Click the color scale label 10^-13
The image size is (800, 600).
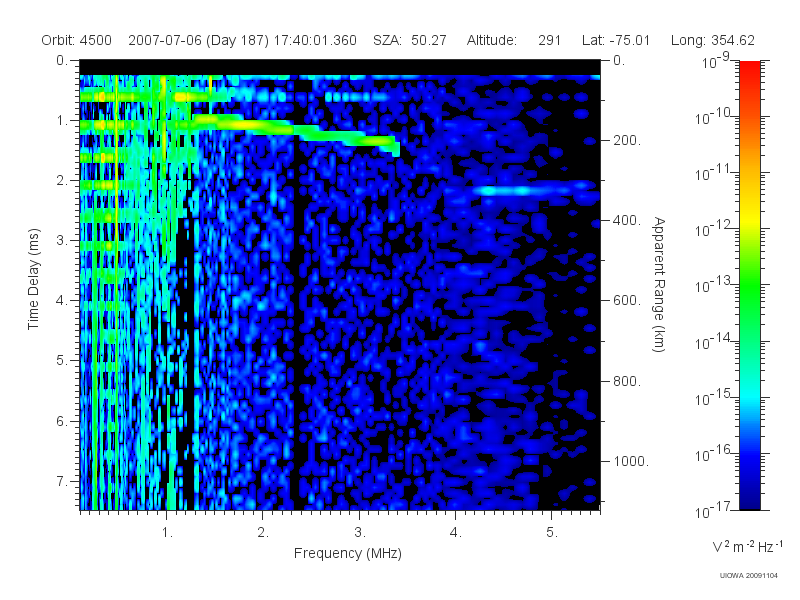point(713,284)
